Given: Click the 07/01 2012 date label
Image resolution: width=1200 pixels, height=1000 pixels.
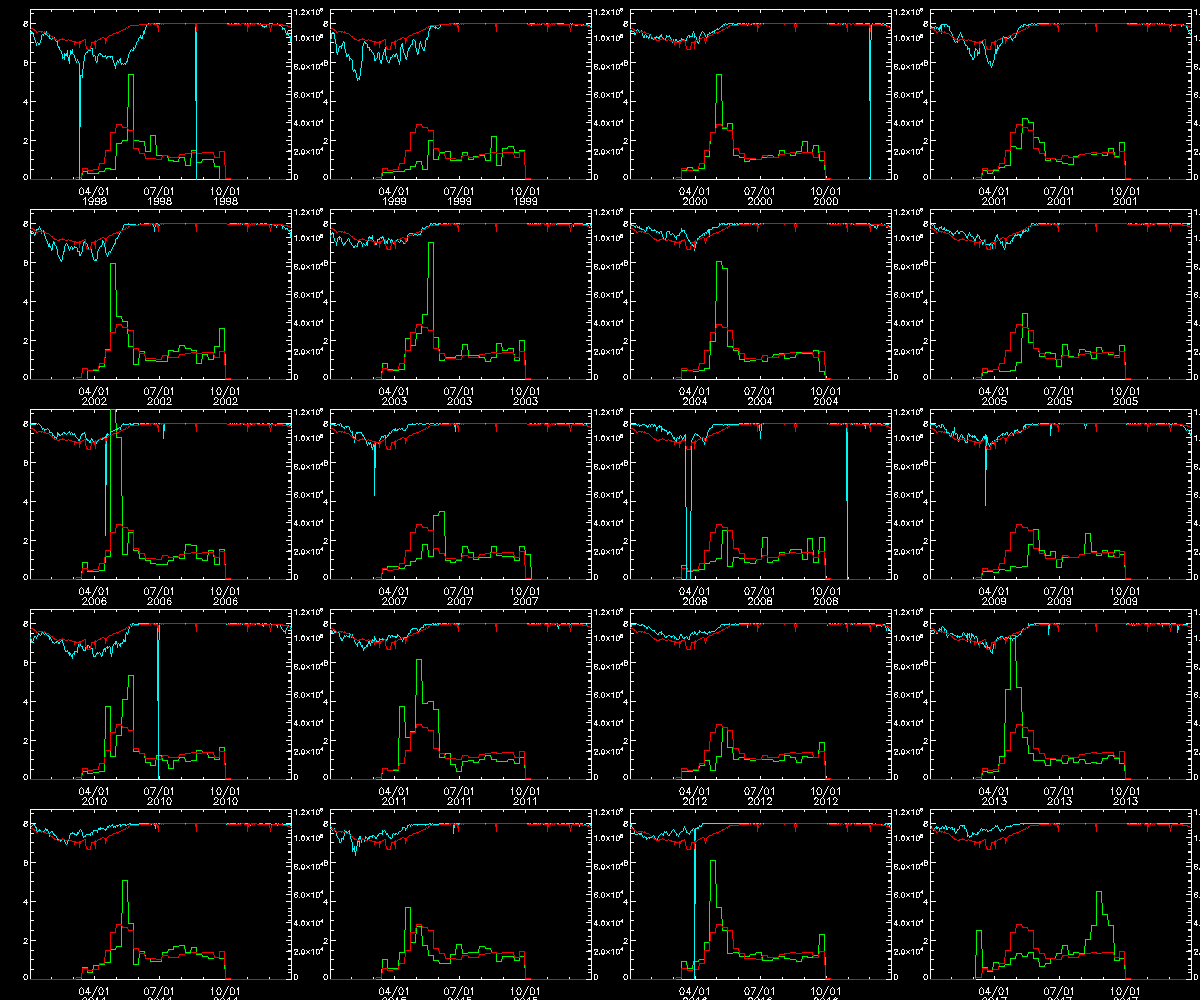Looking at the screenshot, I should [x=759, y=795].
